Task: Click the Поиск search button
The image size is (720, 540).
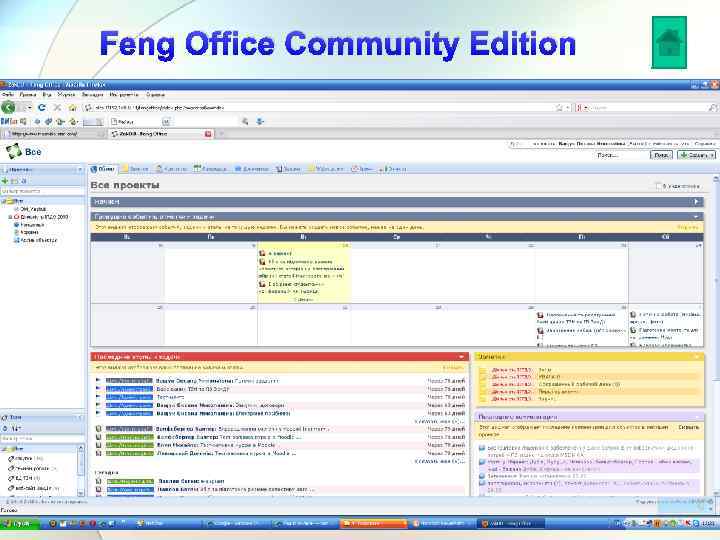Action: pyautogui.click(x=661, y=155)
